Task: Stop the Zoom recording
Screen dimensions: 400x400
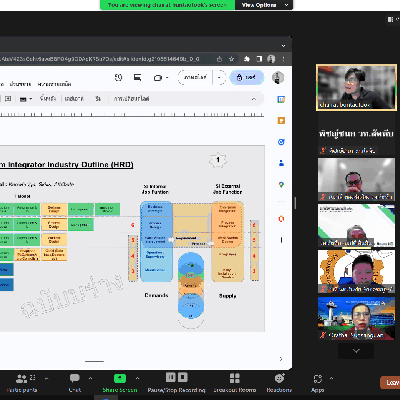Action: [x=183, y=377]
